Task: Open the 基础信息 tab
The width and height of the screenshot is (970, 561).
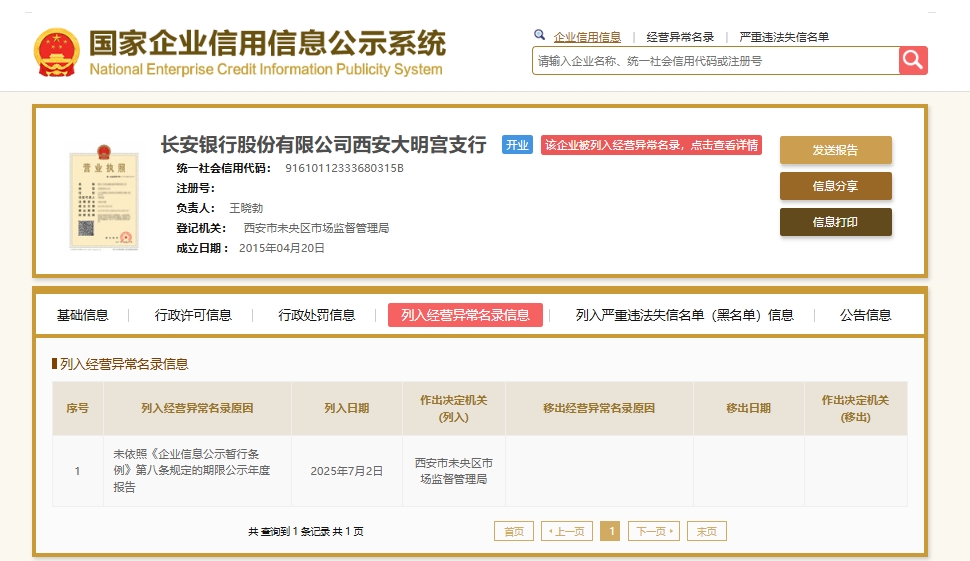Action: click(82, 315)
